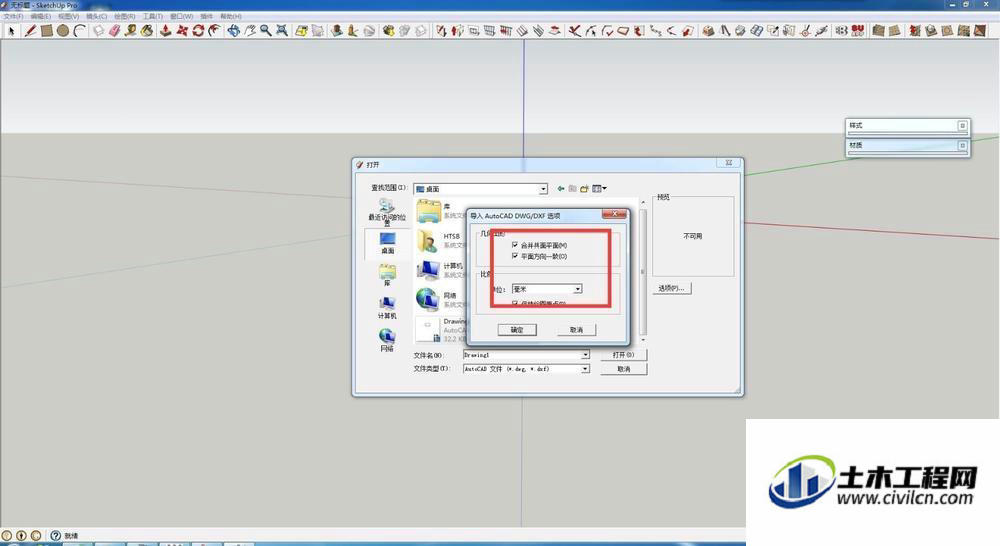Click the Computer (计算机) sidebar icon
This screenshot has height=546, width=1000.
387,307
